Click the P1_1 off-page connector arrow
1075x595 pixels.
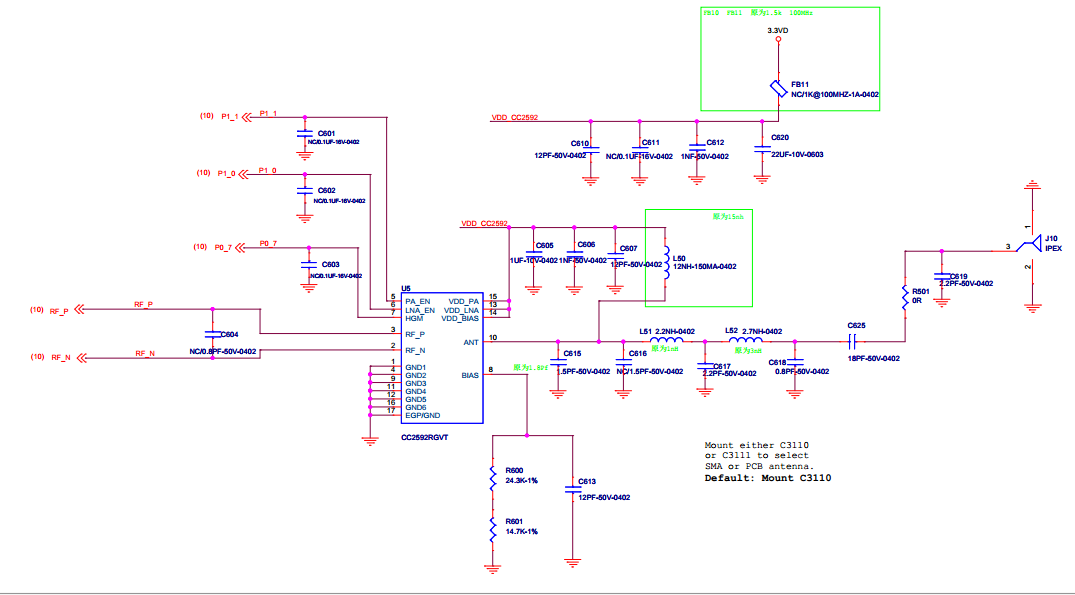click(x=246, y=117)
